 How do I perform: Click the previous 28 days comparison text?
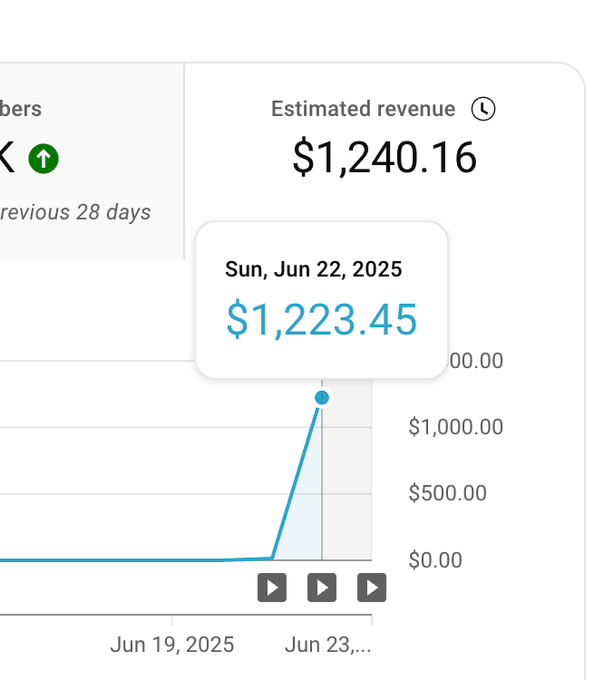[75, 212]
